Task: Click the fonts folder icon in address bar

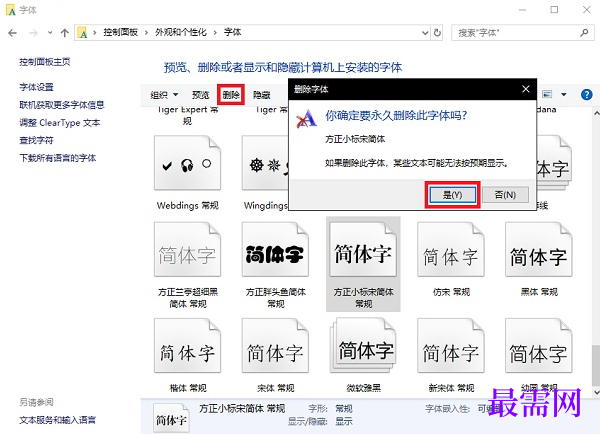Action: click(83, 33)
